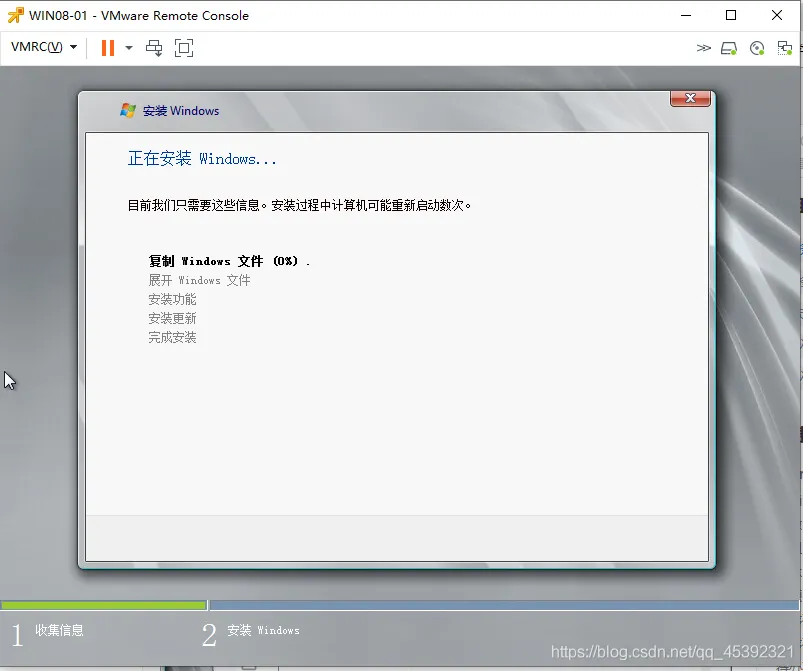Image resolution: width=803 pixels, height=671 pixels.
Task: Click the stage 1 '收集信息' label
Action: 59,630
